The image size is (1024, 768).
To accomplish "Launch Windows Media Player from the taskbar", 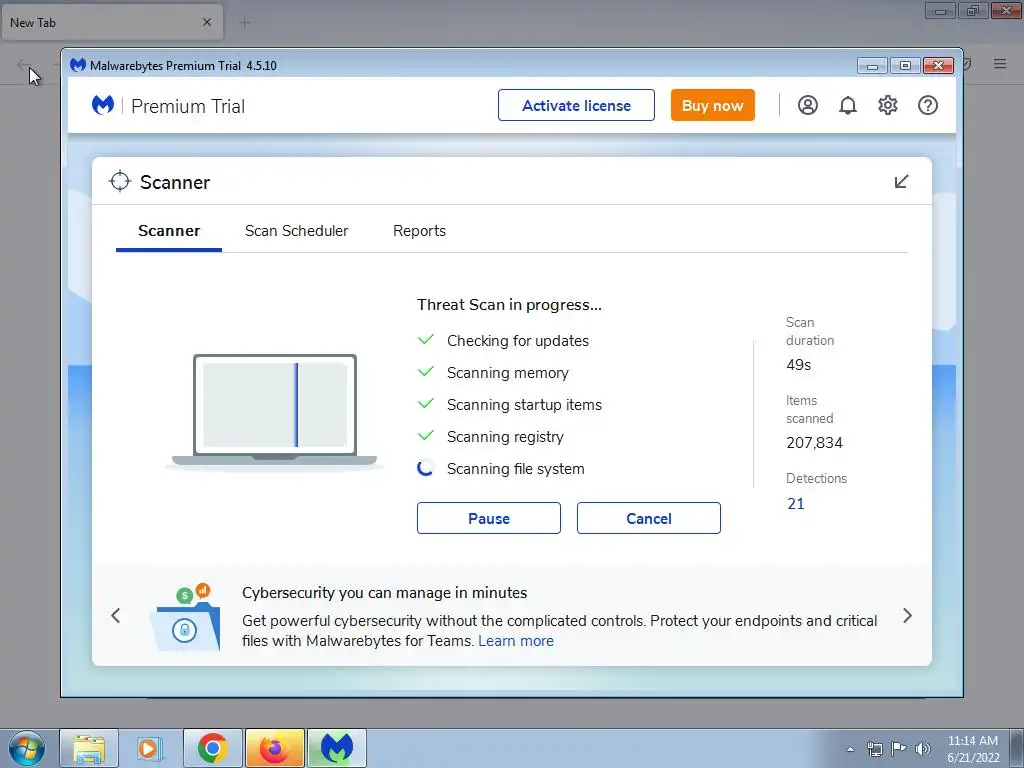I will pyautogui.click(x=150, y=748).
